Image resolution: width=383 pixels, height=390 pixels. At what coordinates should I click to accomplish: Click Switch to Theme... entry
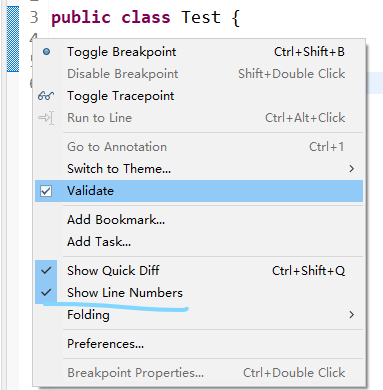click(x=199, y=169)
